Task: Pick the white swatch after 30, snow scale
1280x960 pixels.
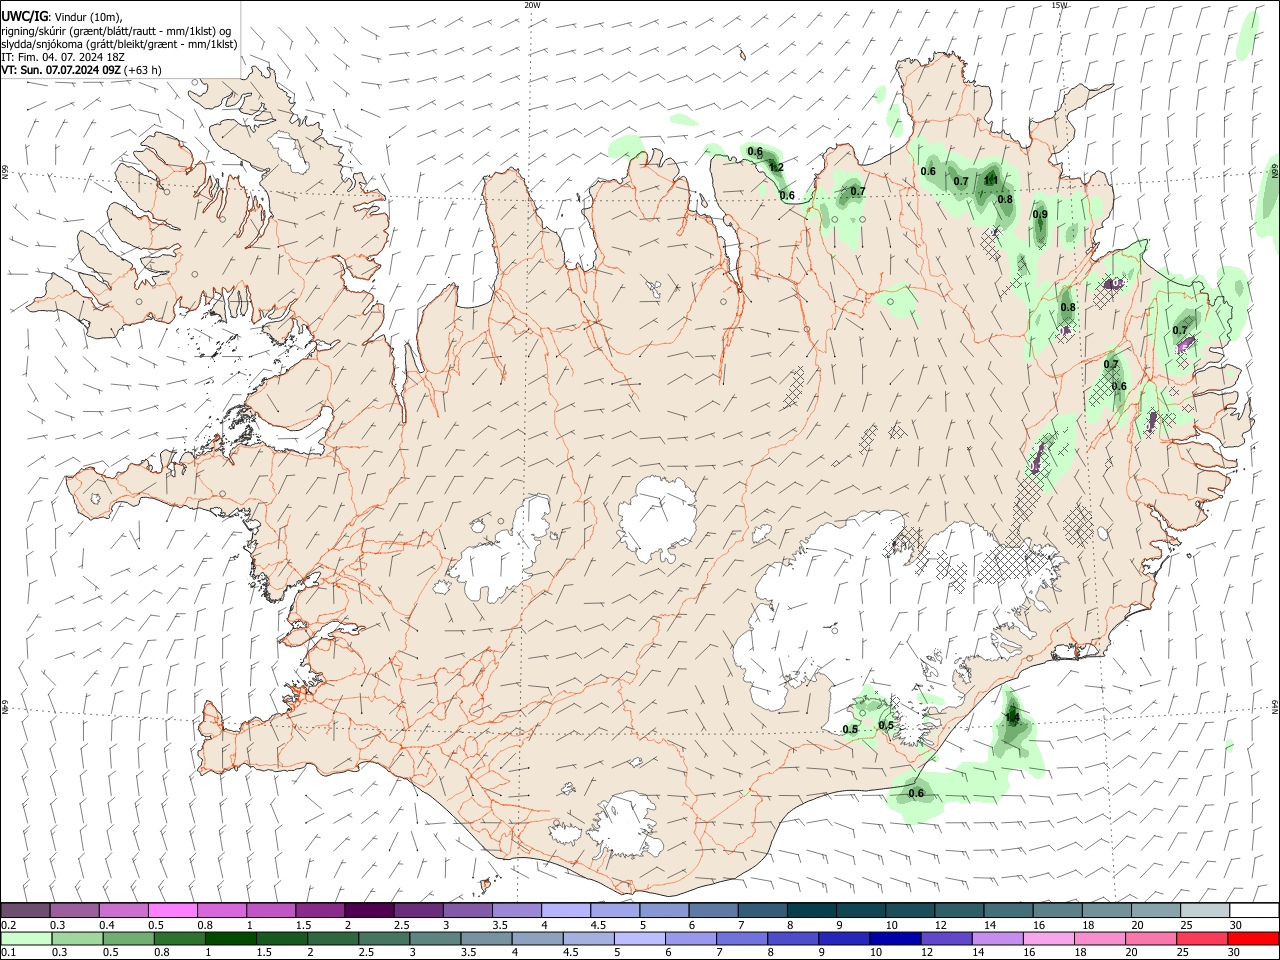Action: pos(1254,910)
